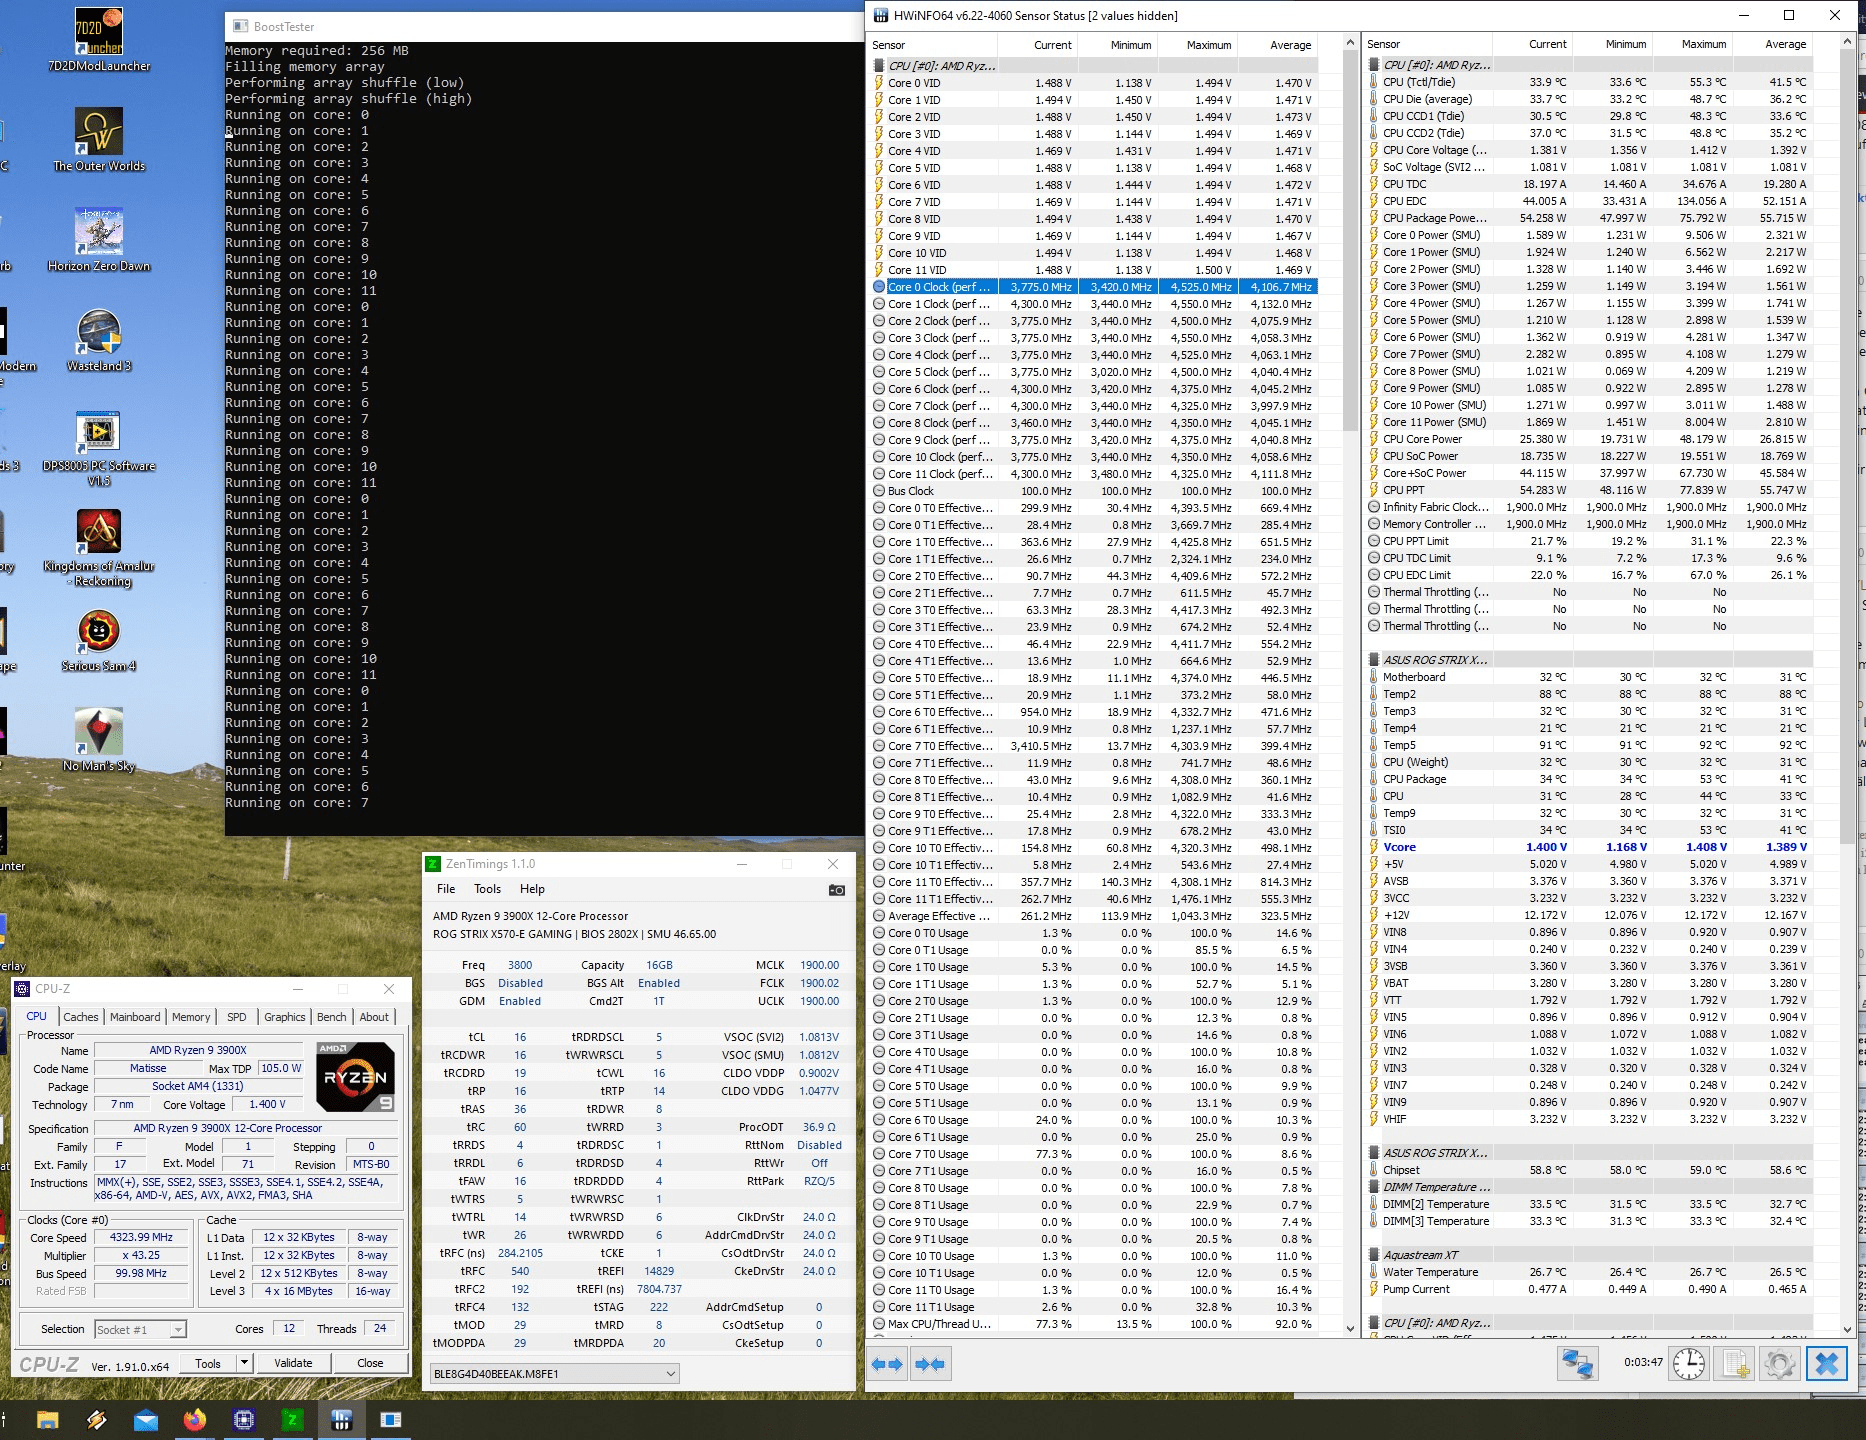Select the blue Vcore sensor row

click(1590, 847)
